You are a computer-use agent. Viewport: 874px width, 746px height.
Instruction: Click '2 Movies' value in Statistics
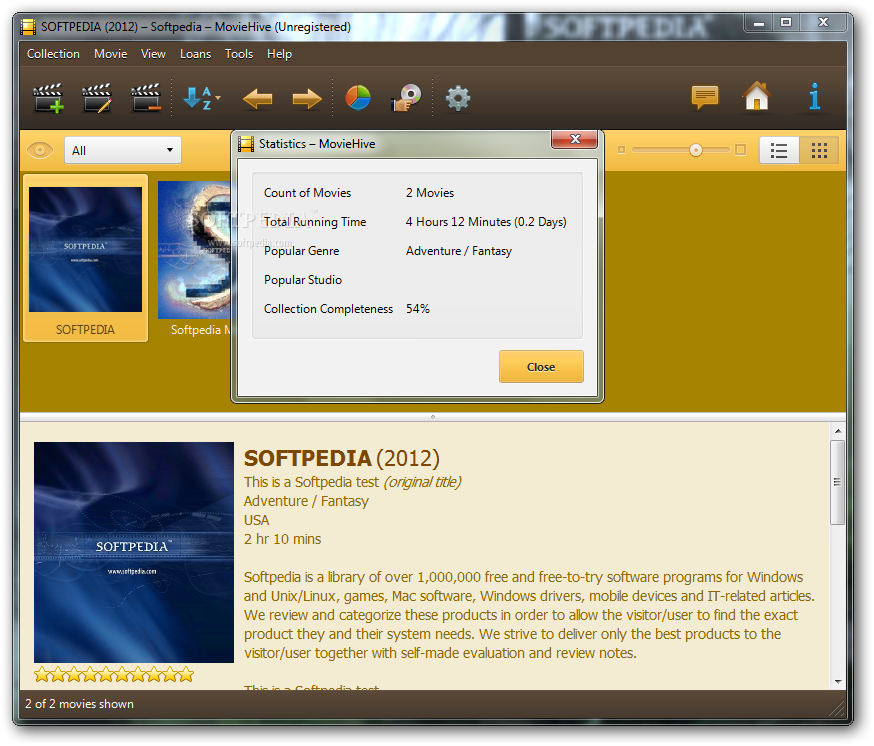(x=430, y=193)
